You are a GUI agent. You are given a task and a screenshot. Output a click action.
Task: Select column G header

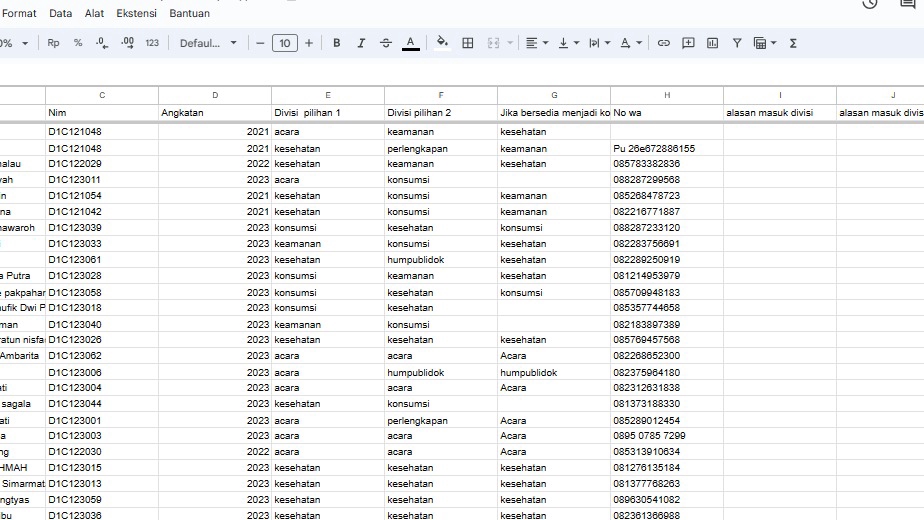tap(554, 95)
